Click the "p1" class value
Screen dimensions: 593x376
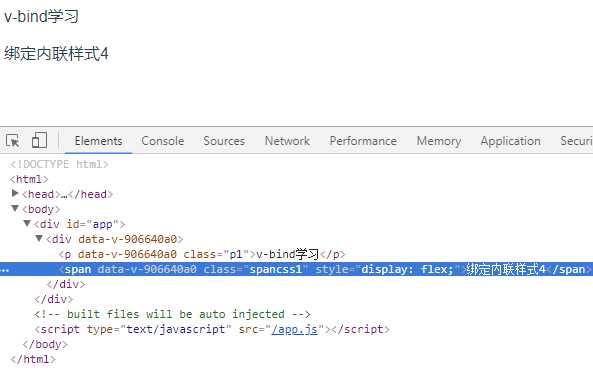[236, 254]
